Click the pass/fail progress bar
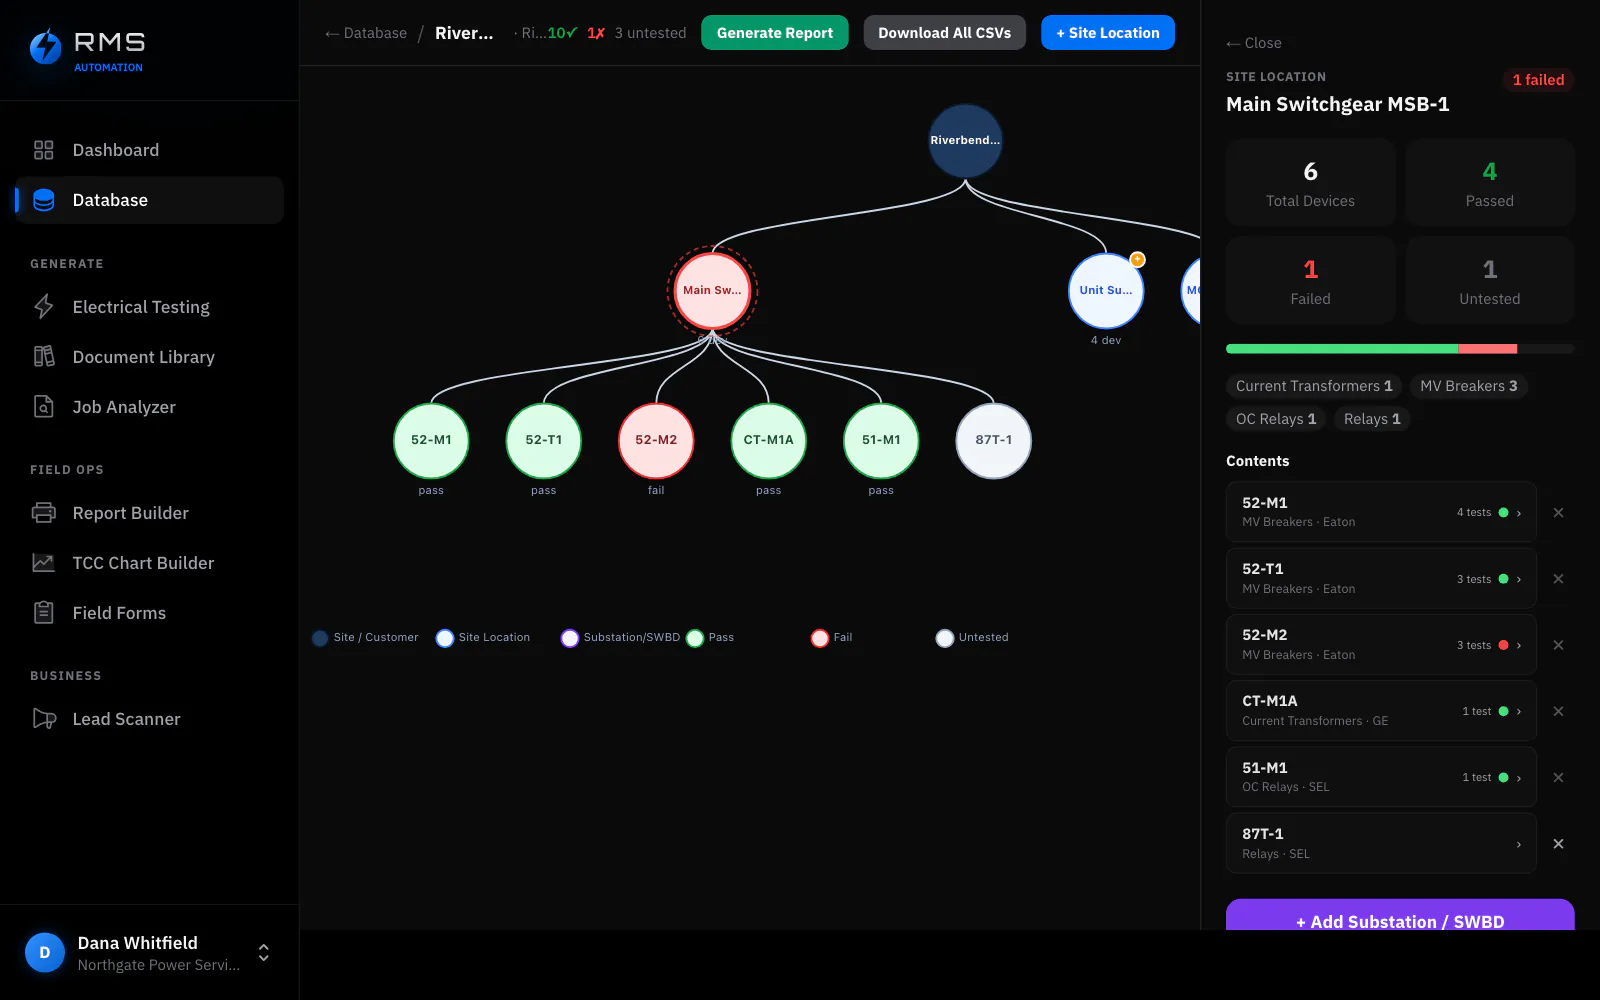1600x1000 pixels. point(1400,349)
